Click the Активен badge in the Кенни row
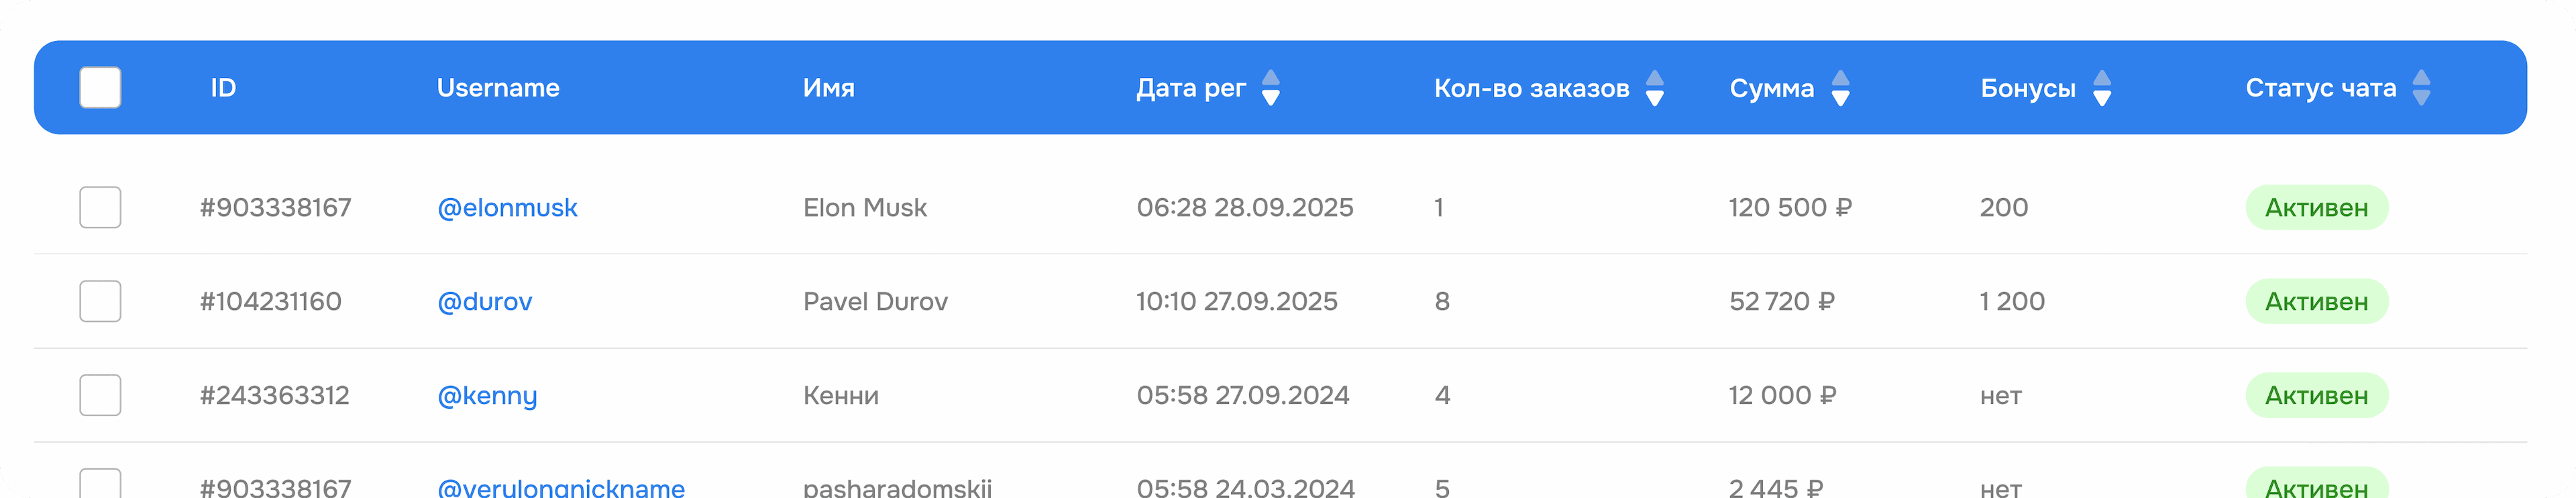The image size is (2576, 498). coord(2315,395)
